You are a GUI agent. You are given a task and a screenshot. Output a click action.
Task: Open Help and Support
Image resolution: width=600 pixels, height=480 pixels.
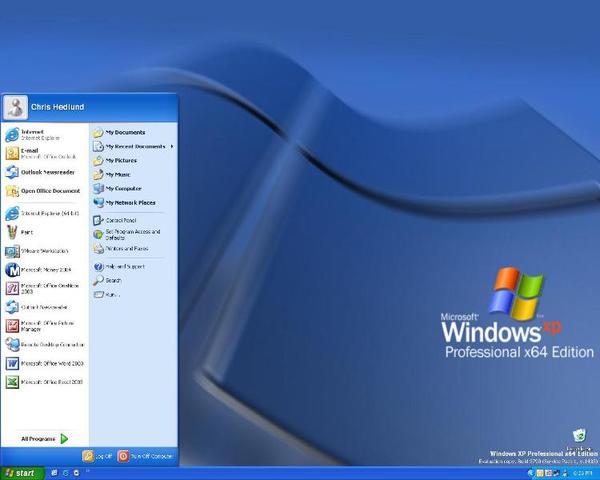133,267
